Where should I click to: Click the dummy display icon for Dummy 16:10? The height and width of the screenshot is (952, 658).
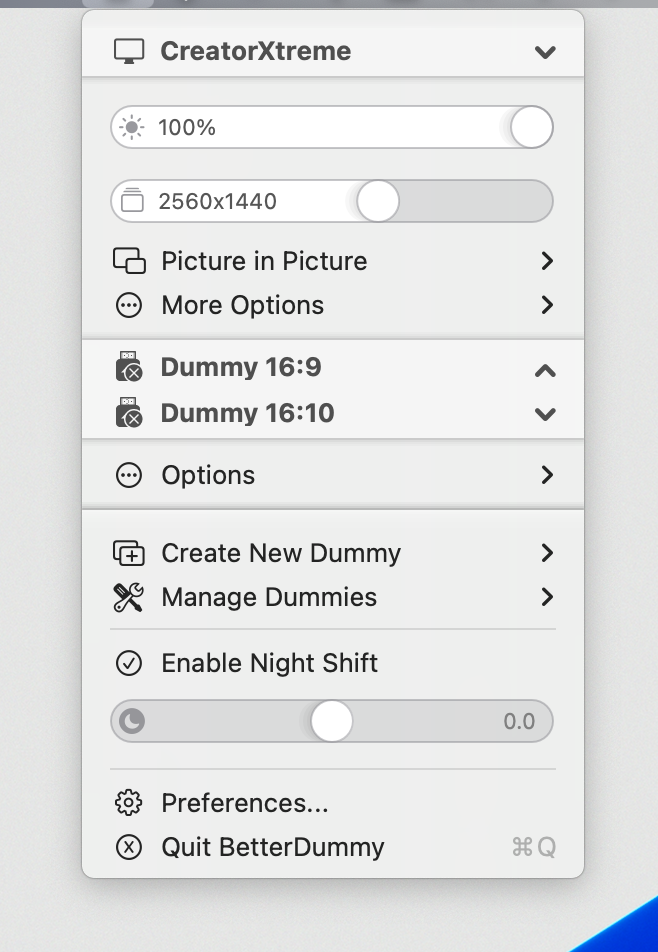click(130, 412)
